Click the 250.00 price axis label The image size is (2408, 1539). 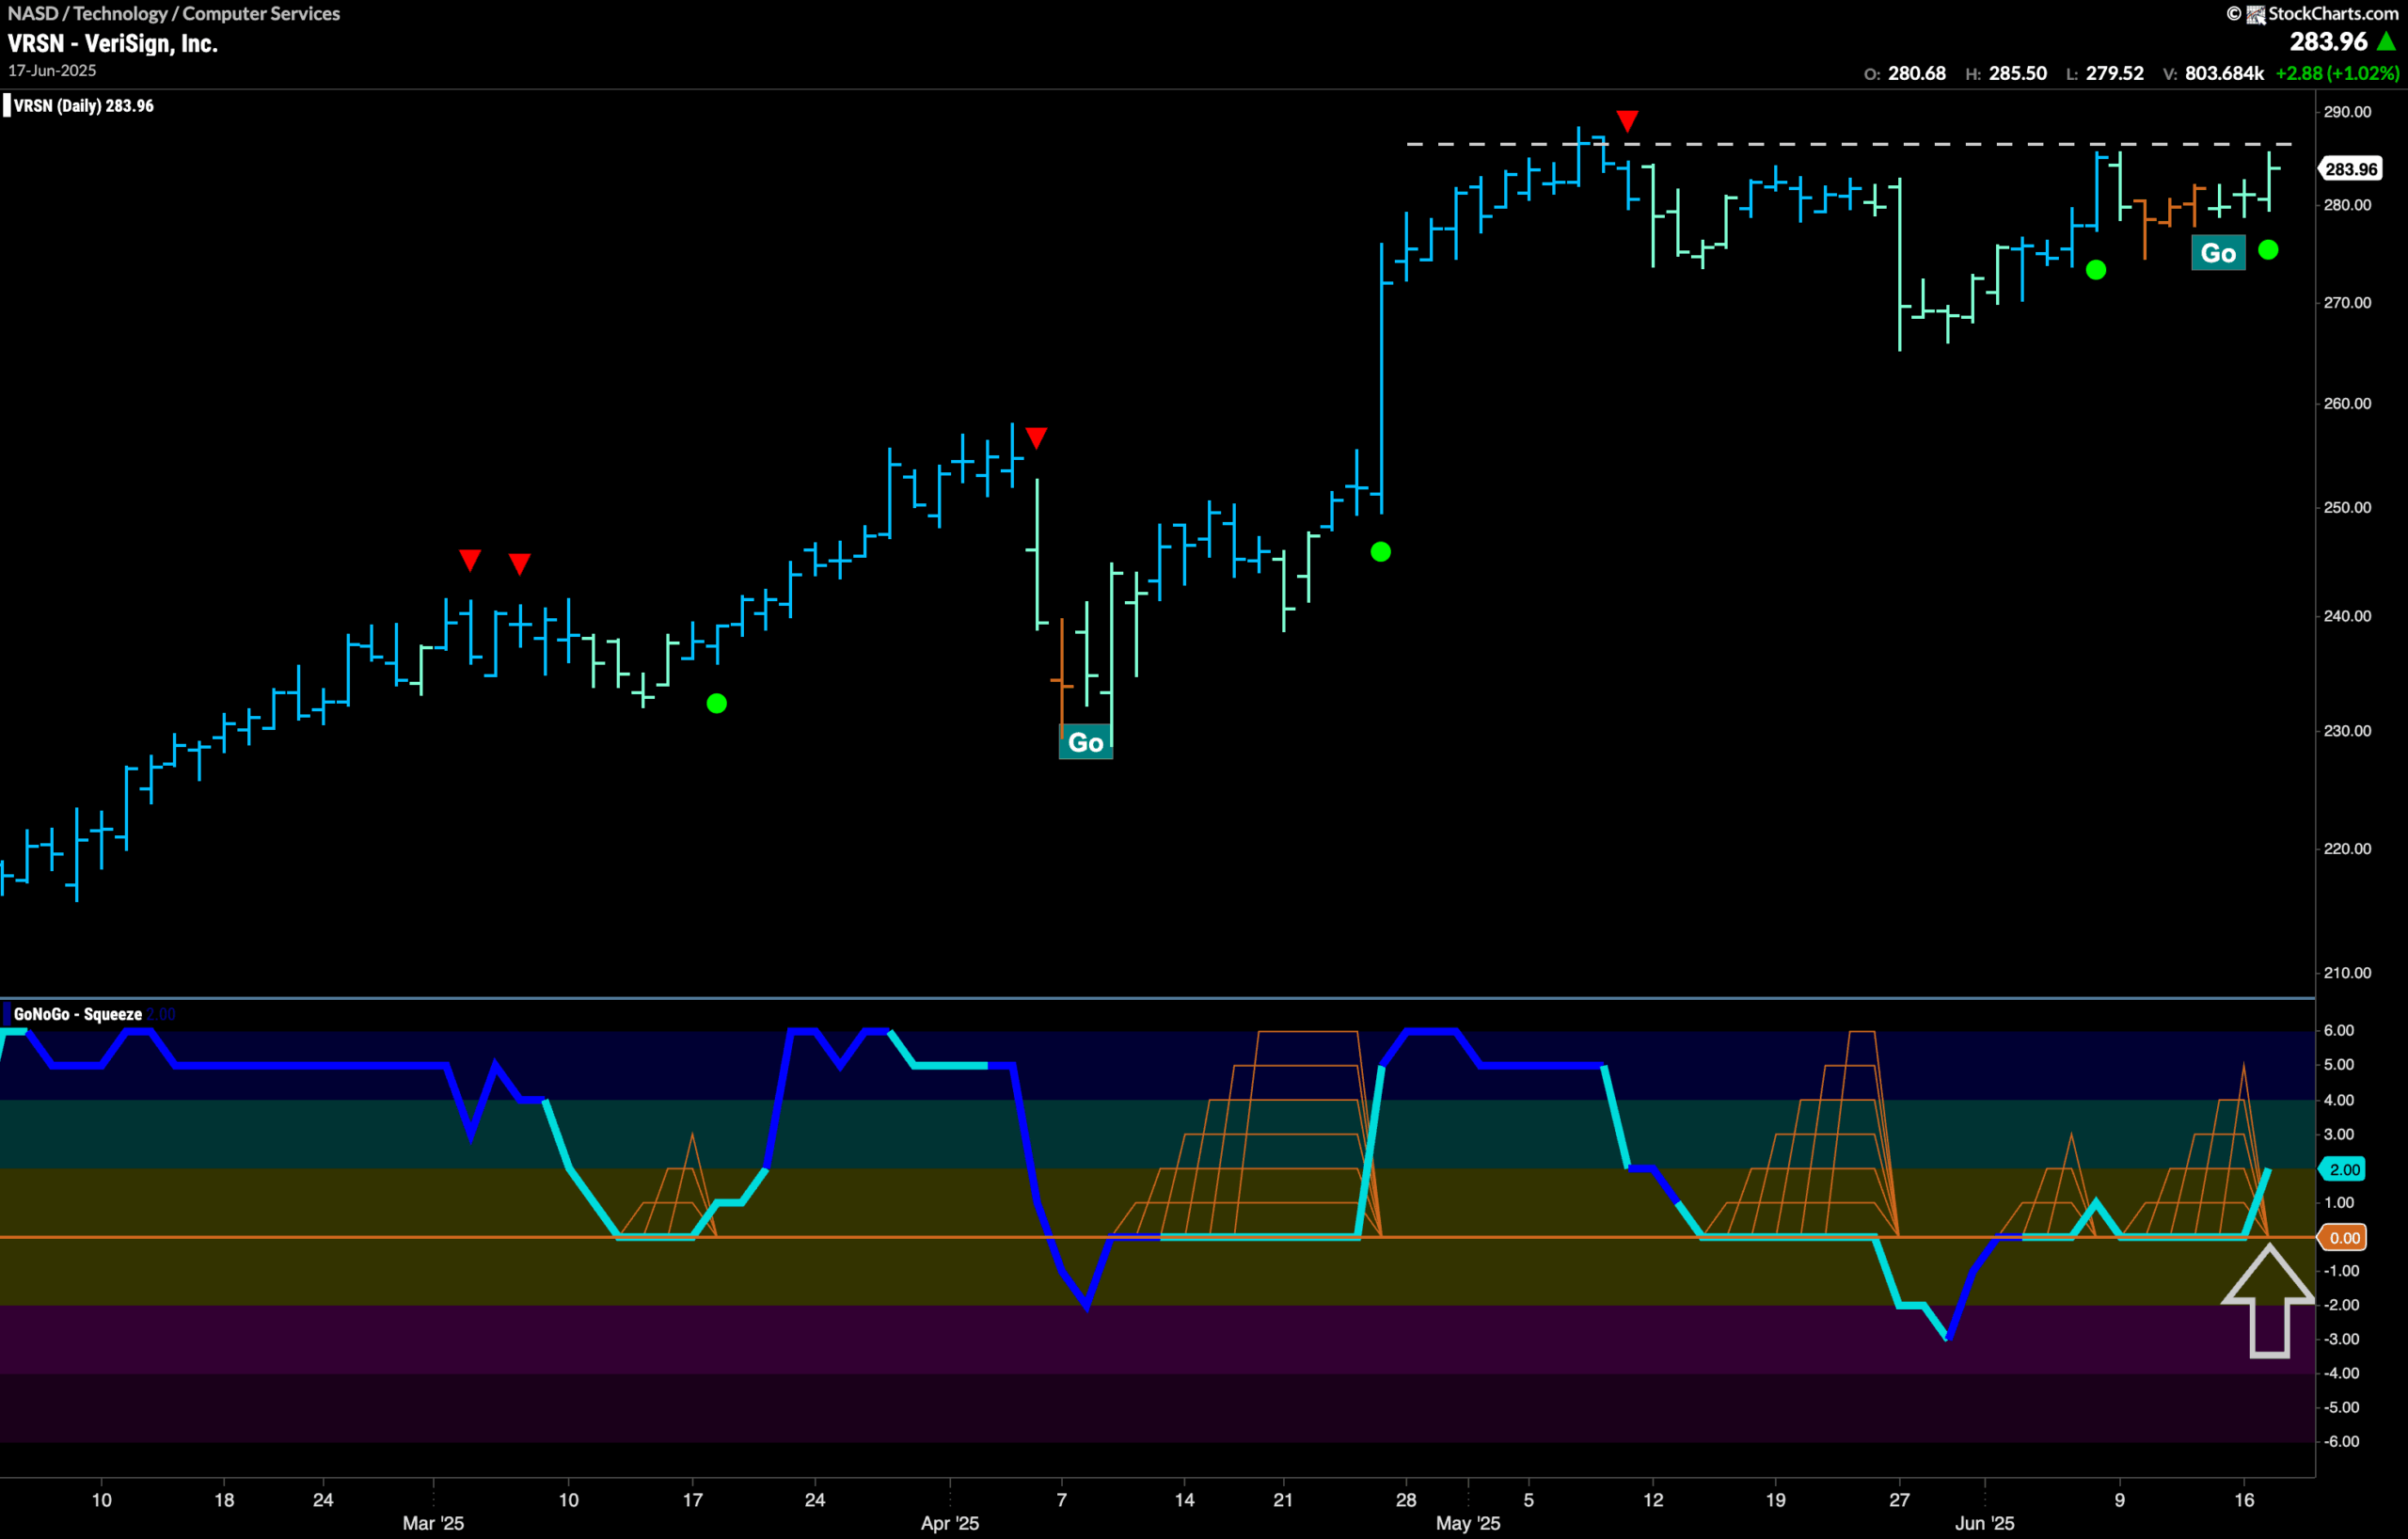(x=2347, y=507)
